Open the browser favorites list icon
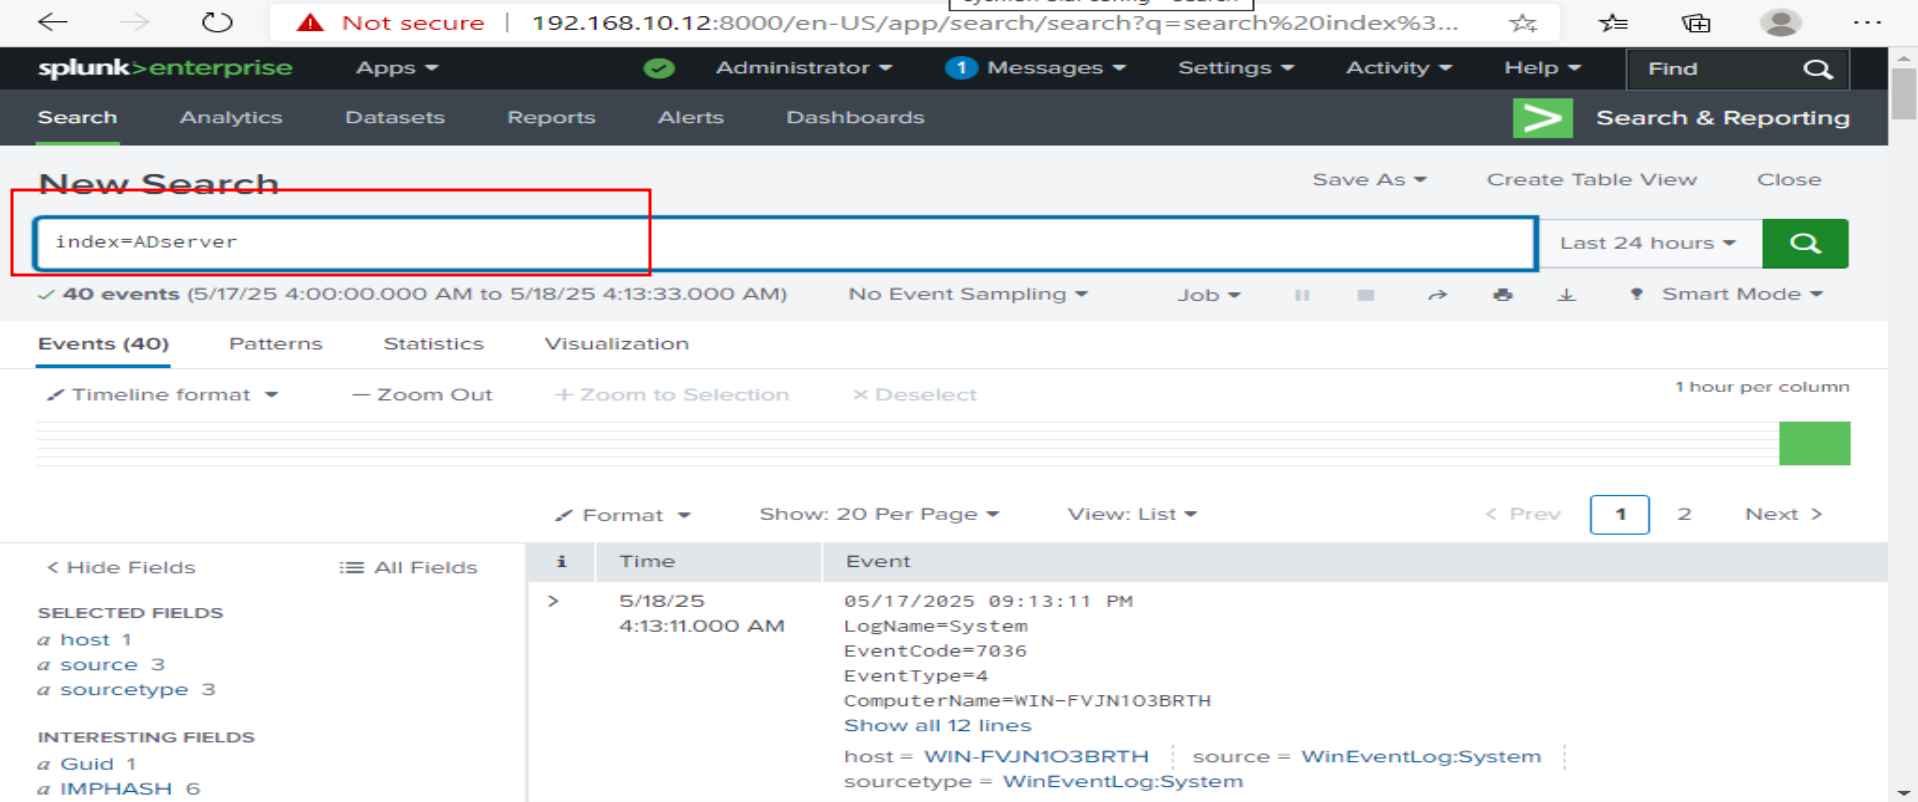Screen dimensions: 1918x802 click(1613, 22)
